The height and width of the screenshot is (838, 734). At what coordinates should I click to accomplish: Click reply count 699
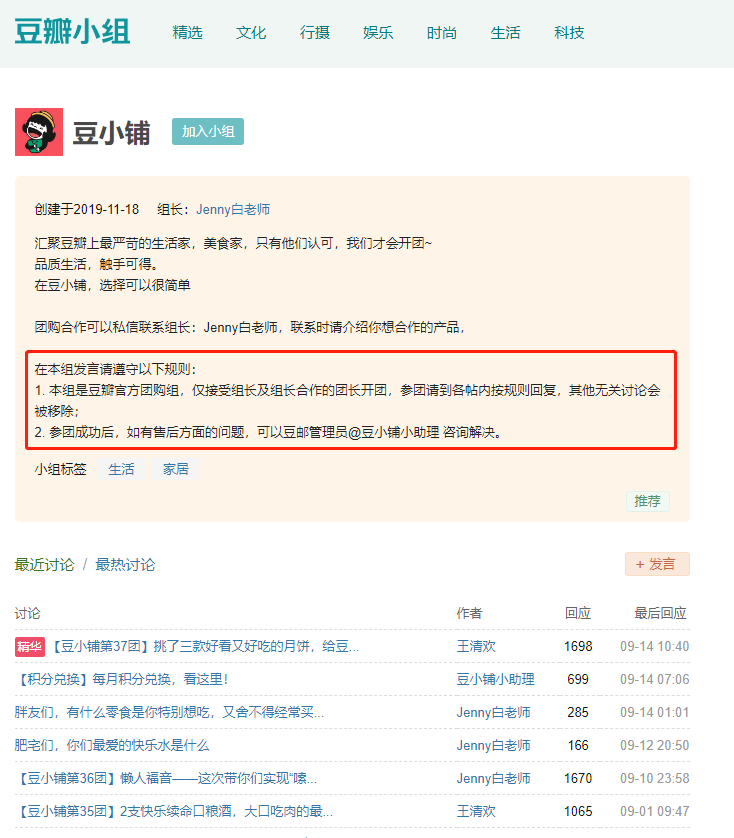pyautogui.click(x=578, y=680)
